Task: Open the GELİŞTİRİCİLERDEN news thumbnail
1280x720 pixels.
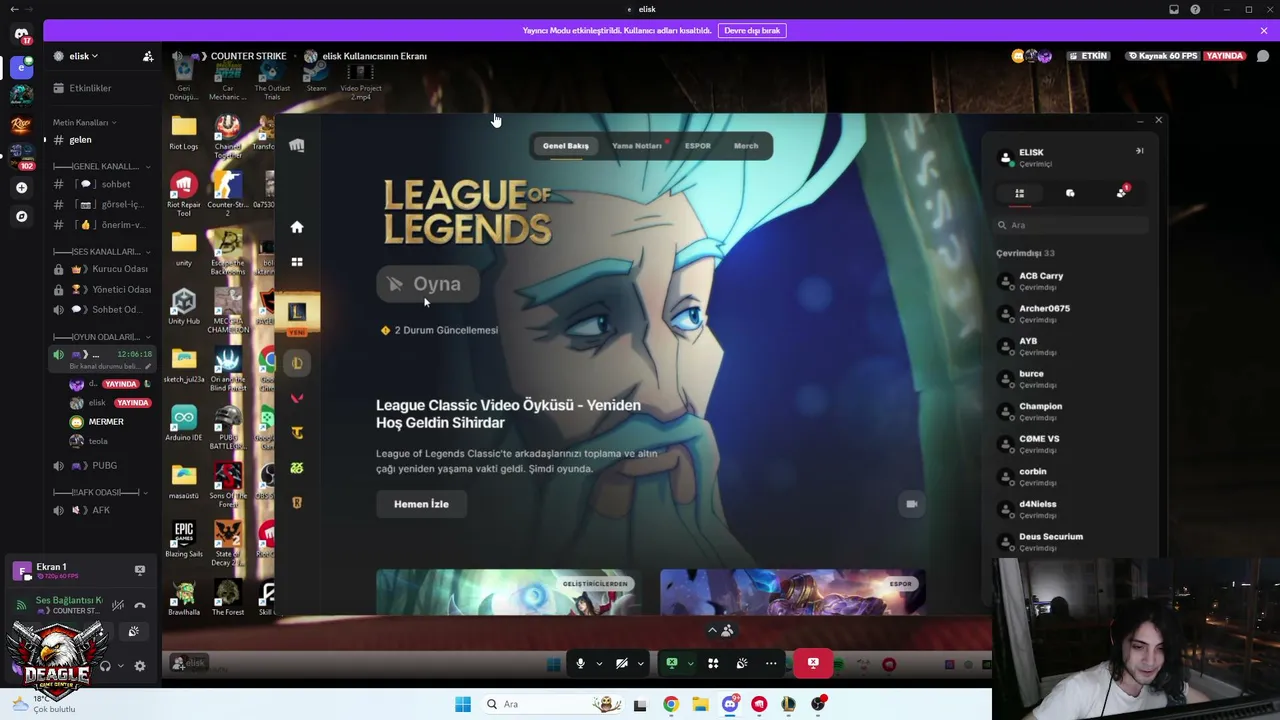Action: (x=508, y=592)
